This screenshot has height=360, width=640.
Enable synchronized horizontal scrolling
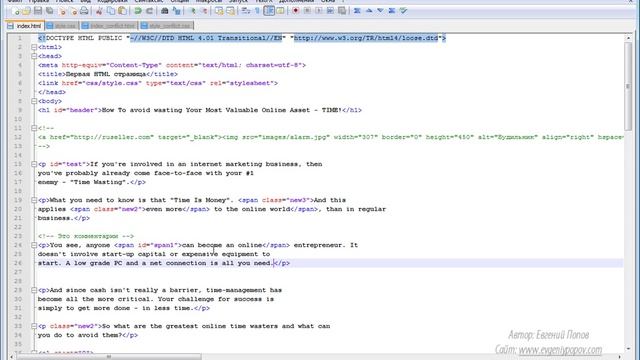pyautogui.click(x=231, y=11)
